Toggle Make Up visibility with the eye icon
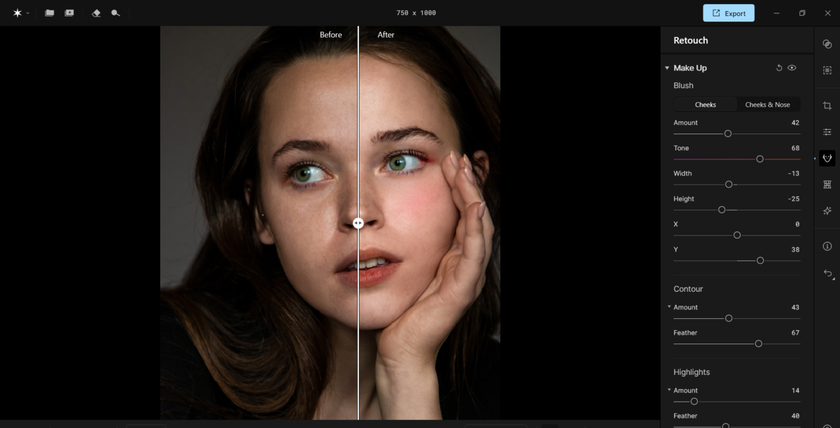840x428 pixels. click(792, 68)
